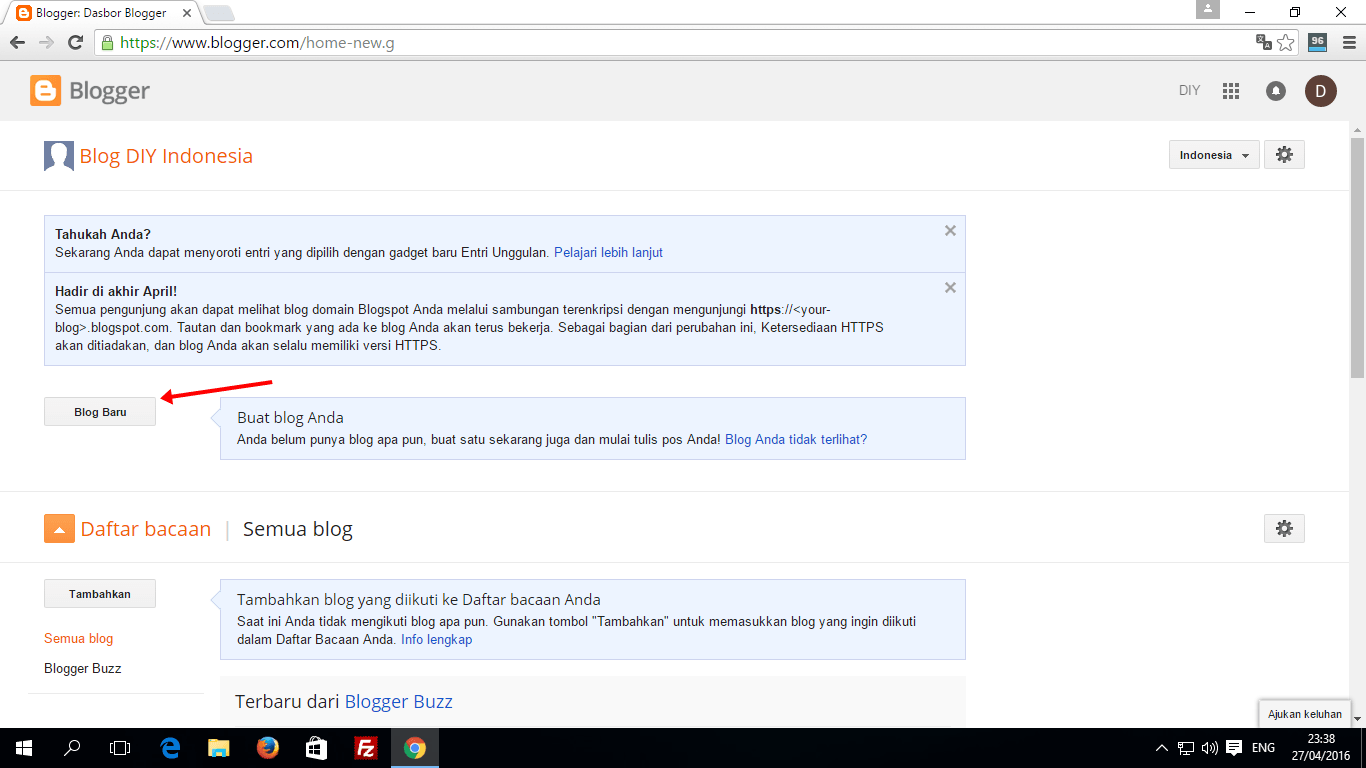Open the Indonesia language dropdown
This screenshot has height=768, width=1366.
(x=1214, y=155)
